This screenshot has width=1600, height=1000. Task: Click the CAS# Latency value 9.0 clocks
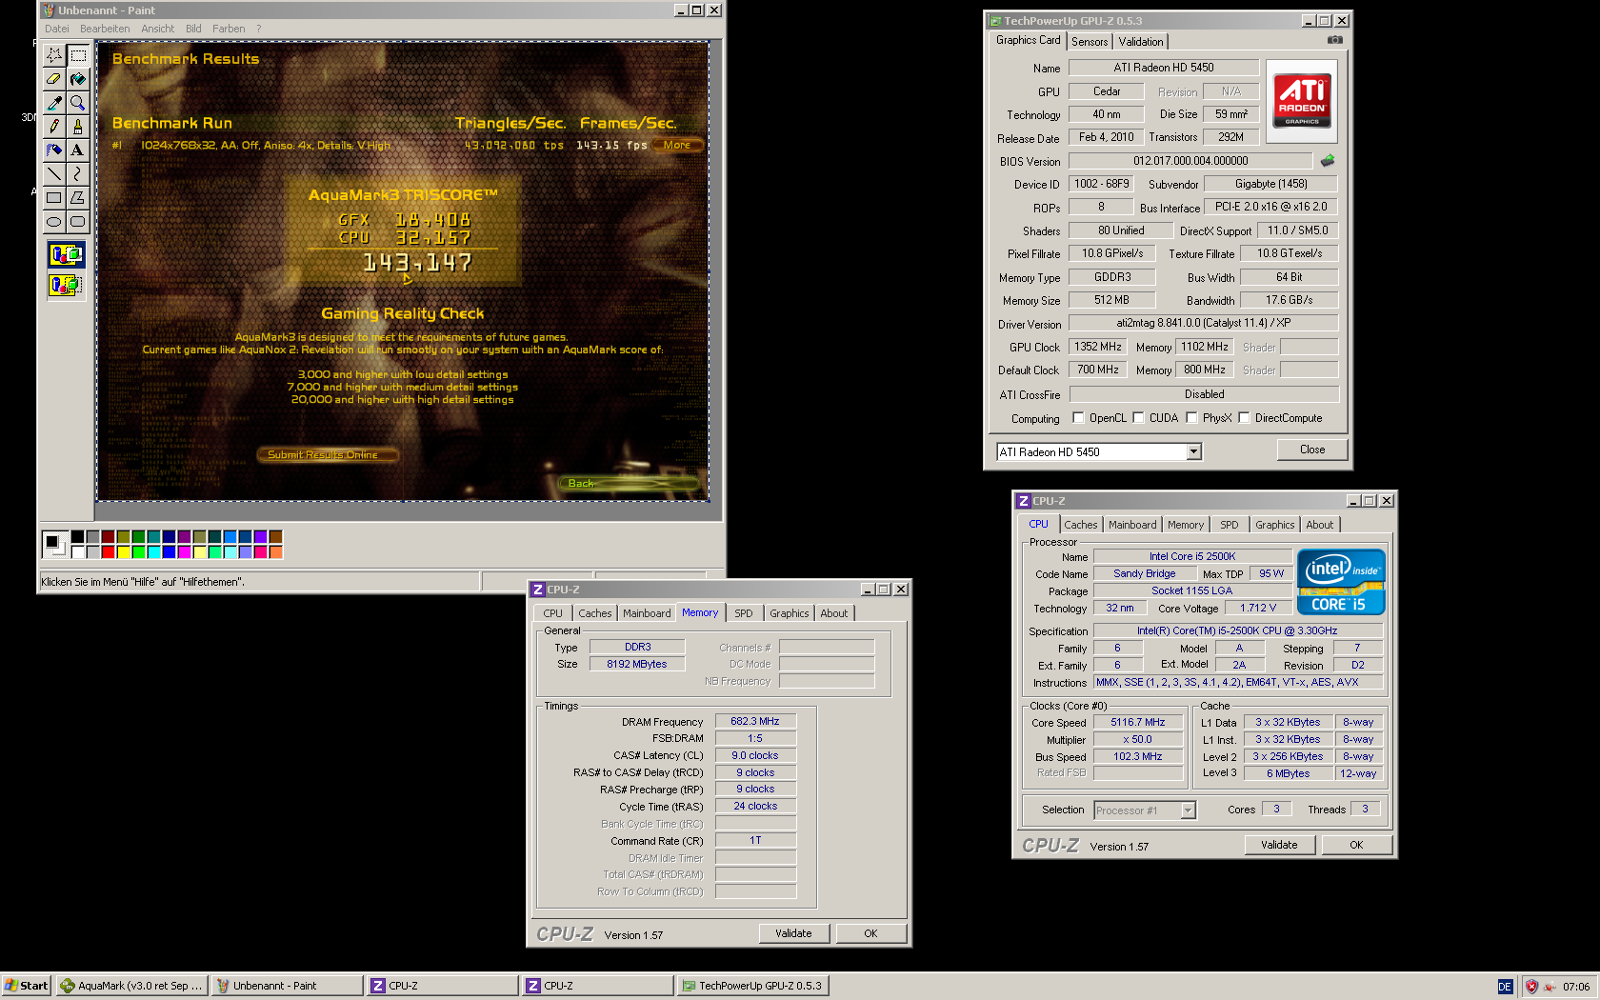click(755, 756)
